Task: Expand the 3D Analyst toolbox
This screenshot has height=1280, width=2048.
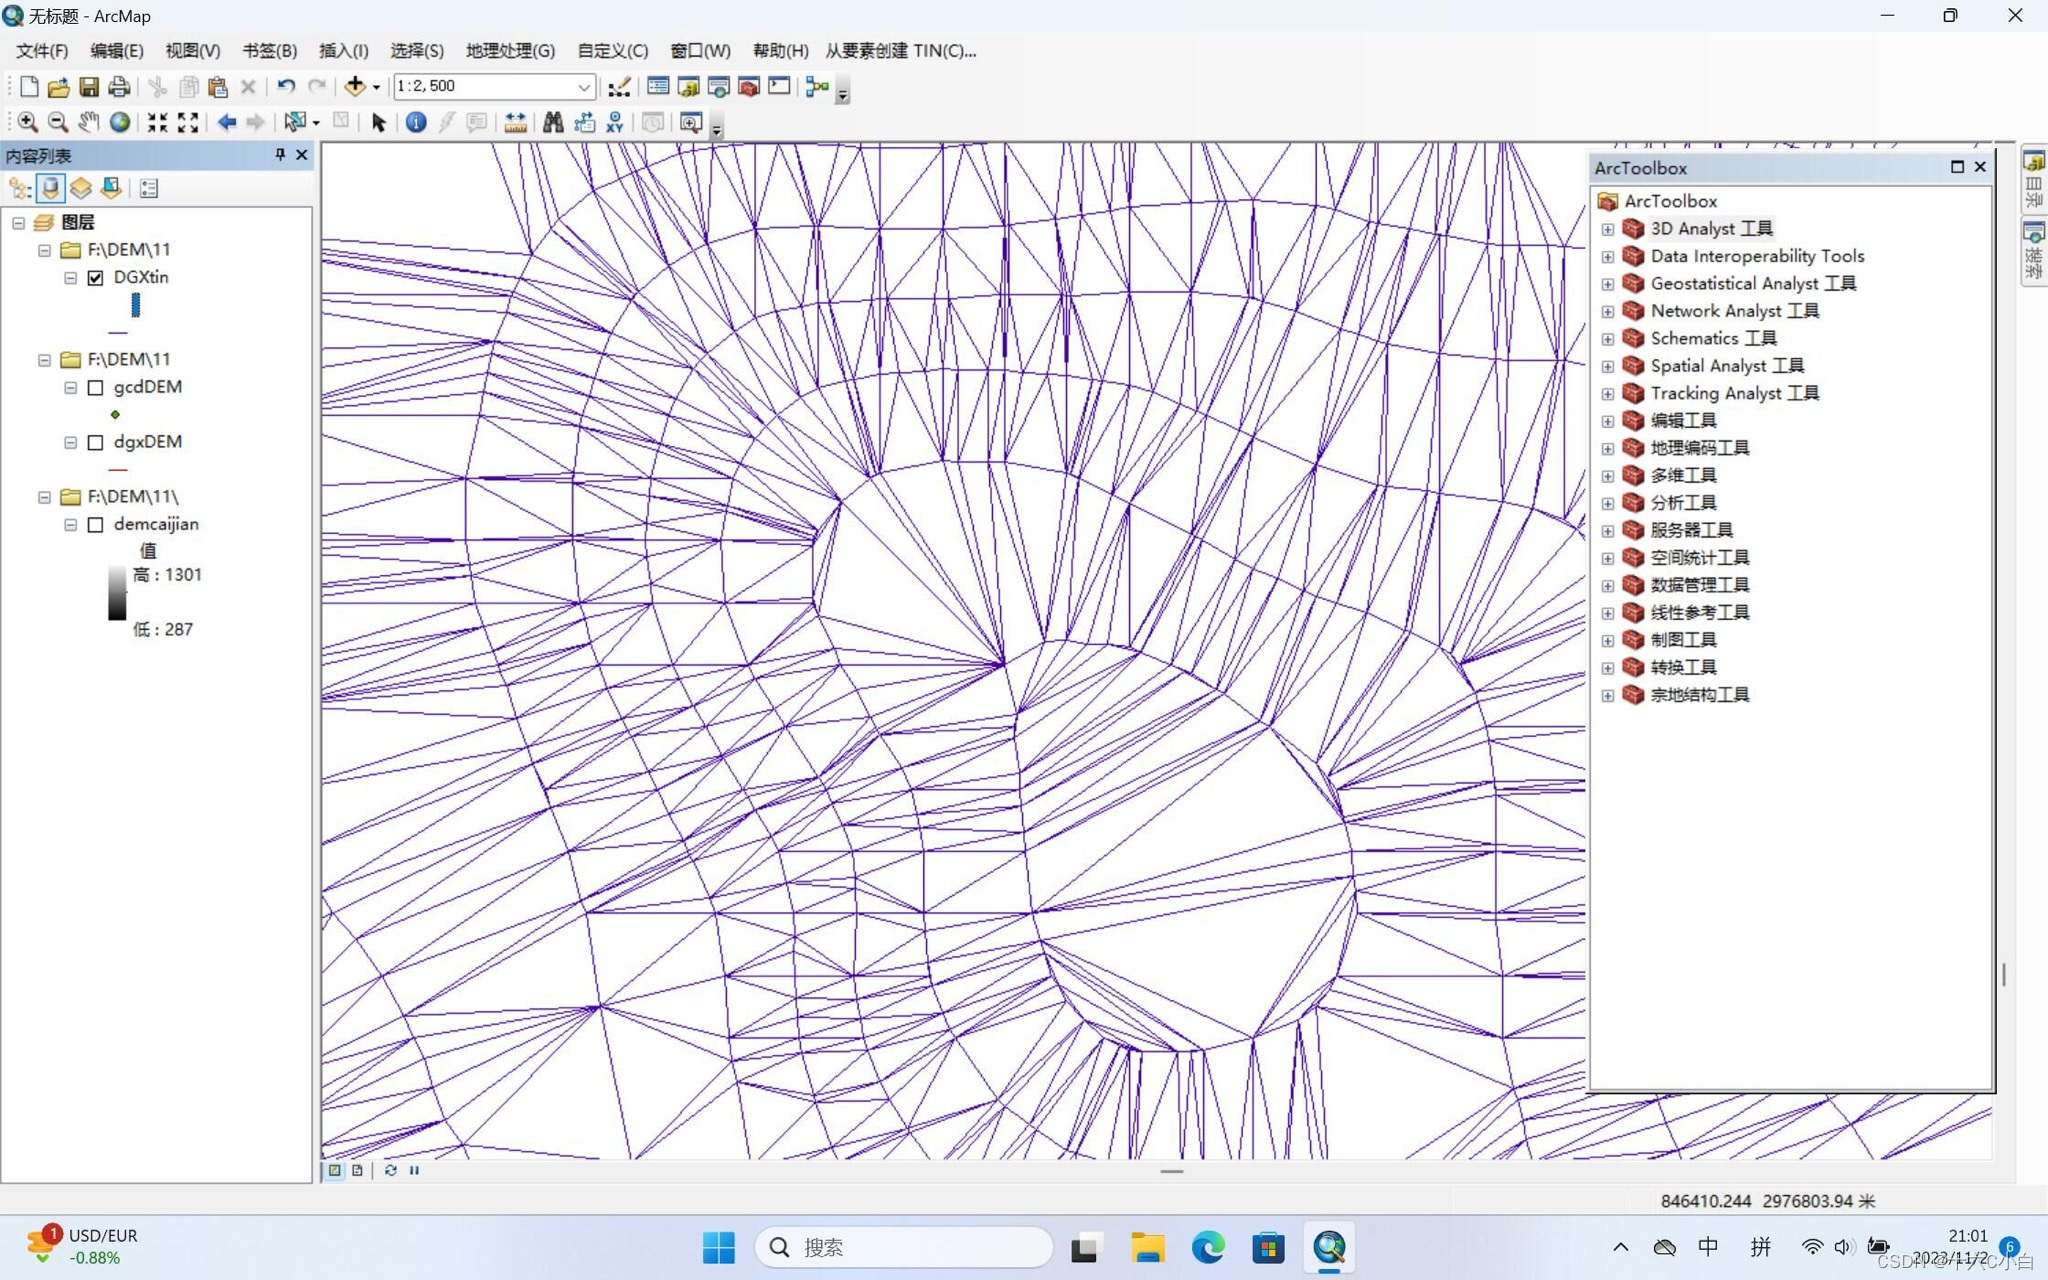Action: pyautogui.click(x=1607, y=229)
